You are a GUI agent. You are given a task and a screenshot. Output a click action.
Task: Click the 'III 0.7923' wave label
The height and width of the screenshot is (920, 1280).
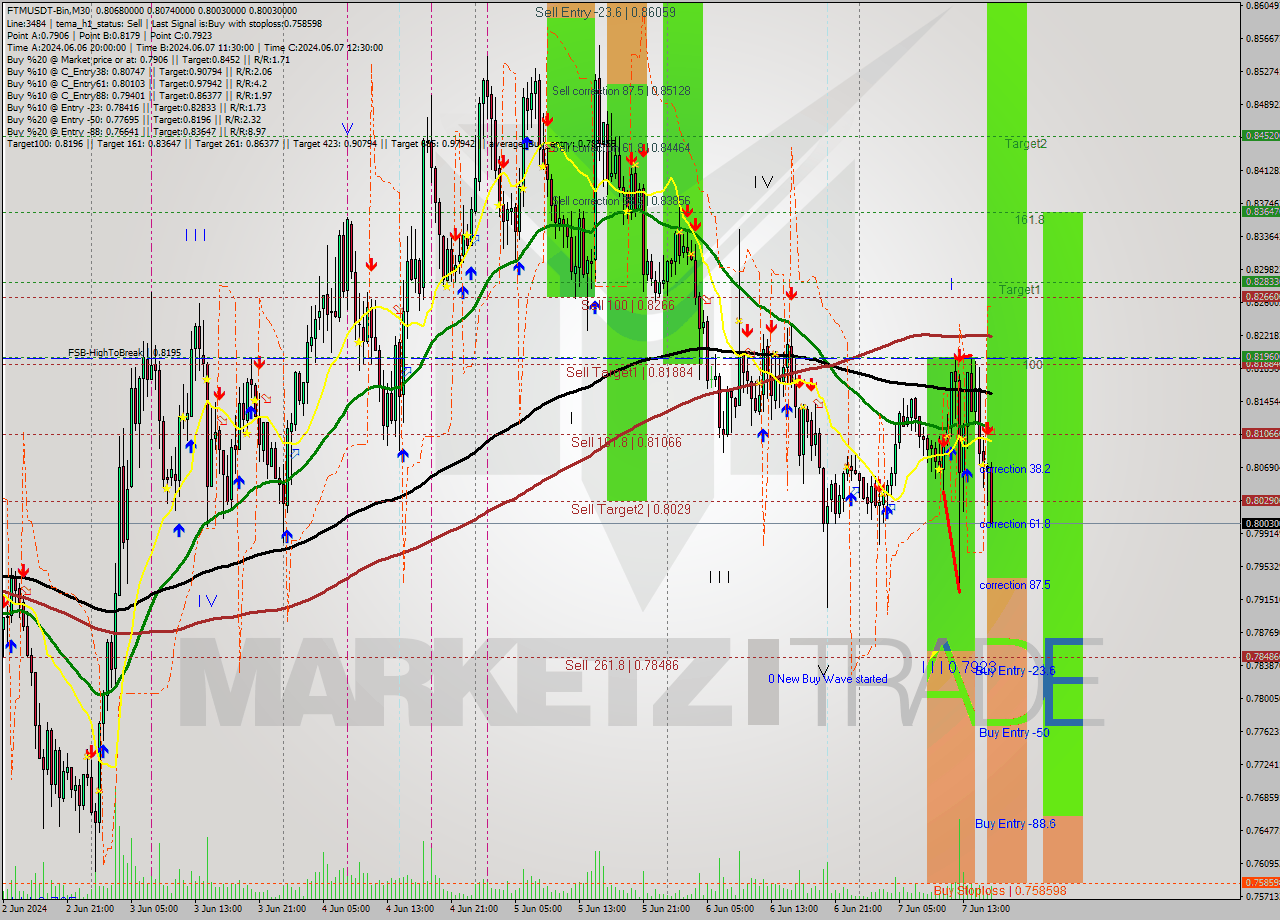tap(958, 666)
